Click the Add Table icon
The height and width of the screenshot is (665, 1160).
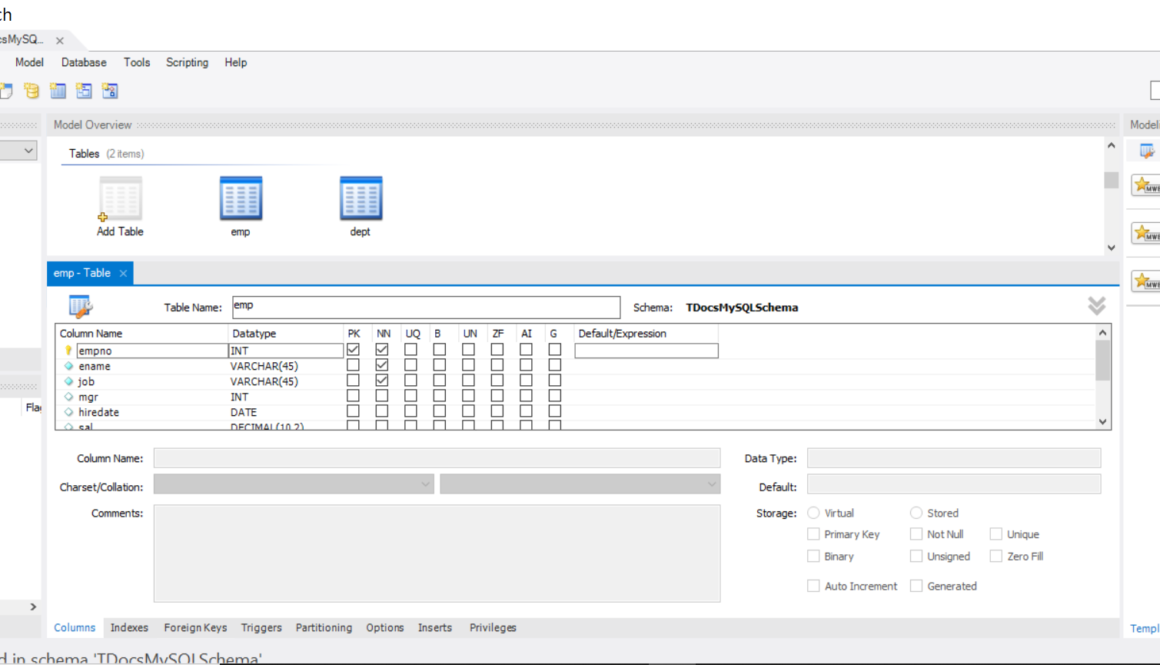120,199
